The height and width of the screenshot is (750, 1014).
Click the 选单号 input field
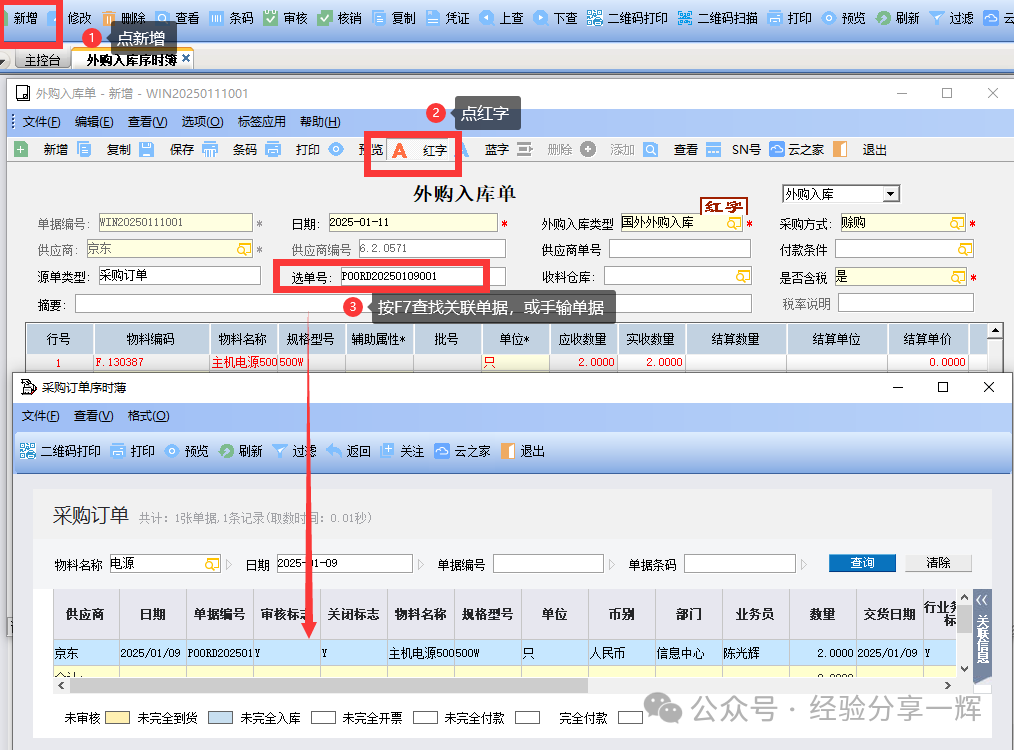(410, 276)
